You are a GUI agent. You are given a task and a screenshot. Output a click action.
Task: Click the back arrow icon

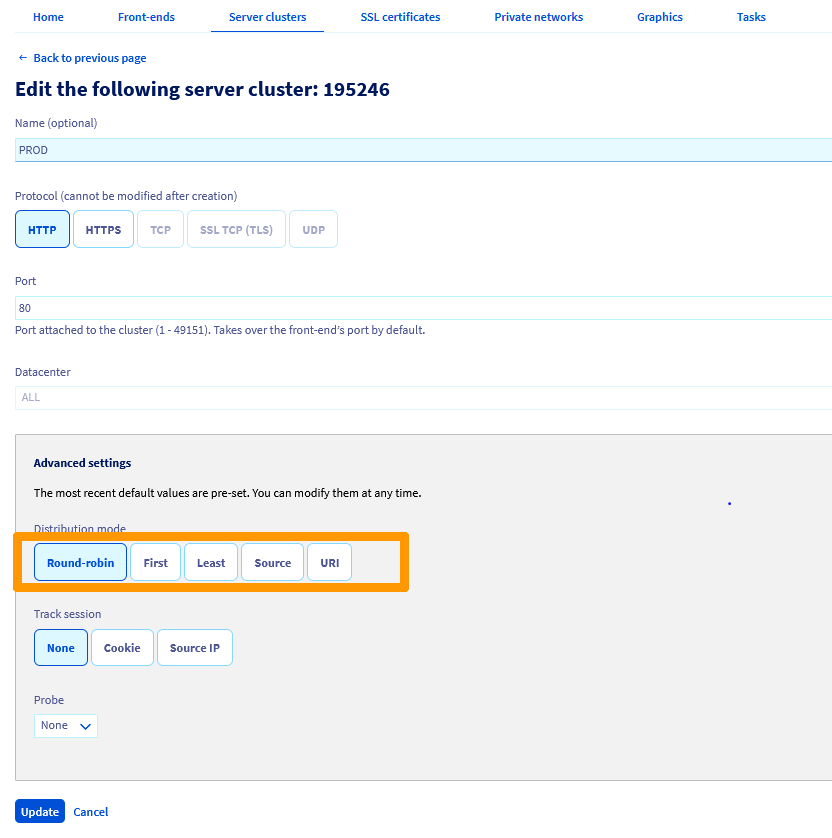(22, 58)
